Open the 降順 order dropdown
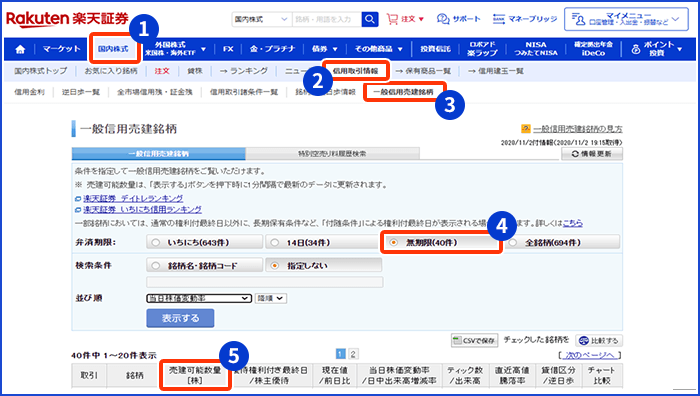Image resolution: width=700 pixels, height=396 pixels. (x=271, y=298)
